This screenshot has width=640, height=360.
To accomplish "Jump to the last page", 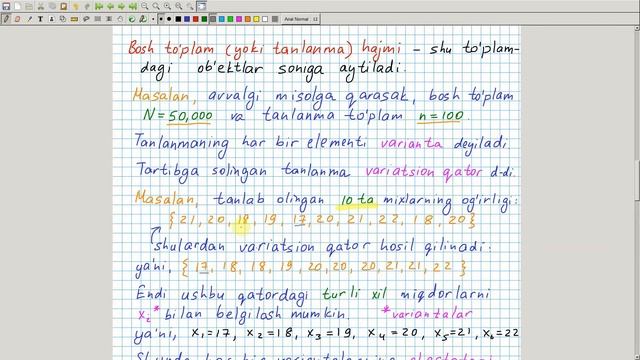I will [x=133, y=7].
